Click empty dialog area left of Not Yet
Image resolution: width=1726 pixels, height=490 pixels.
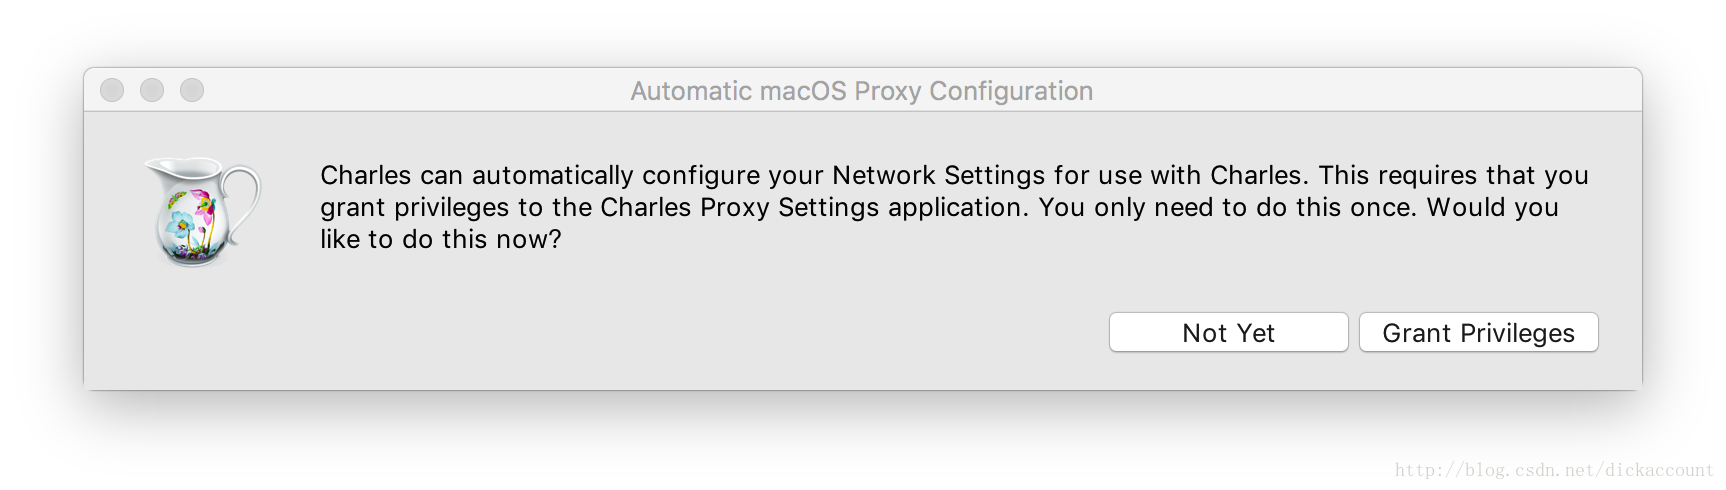coord(700,333)
